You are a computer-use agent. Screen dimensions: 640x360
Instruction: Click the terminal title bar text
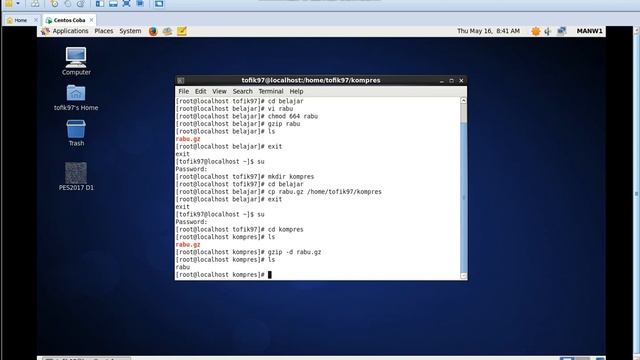point(311,80)
